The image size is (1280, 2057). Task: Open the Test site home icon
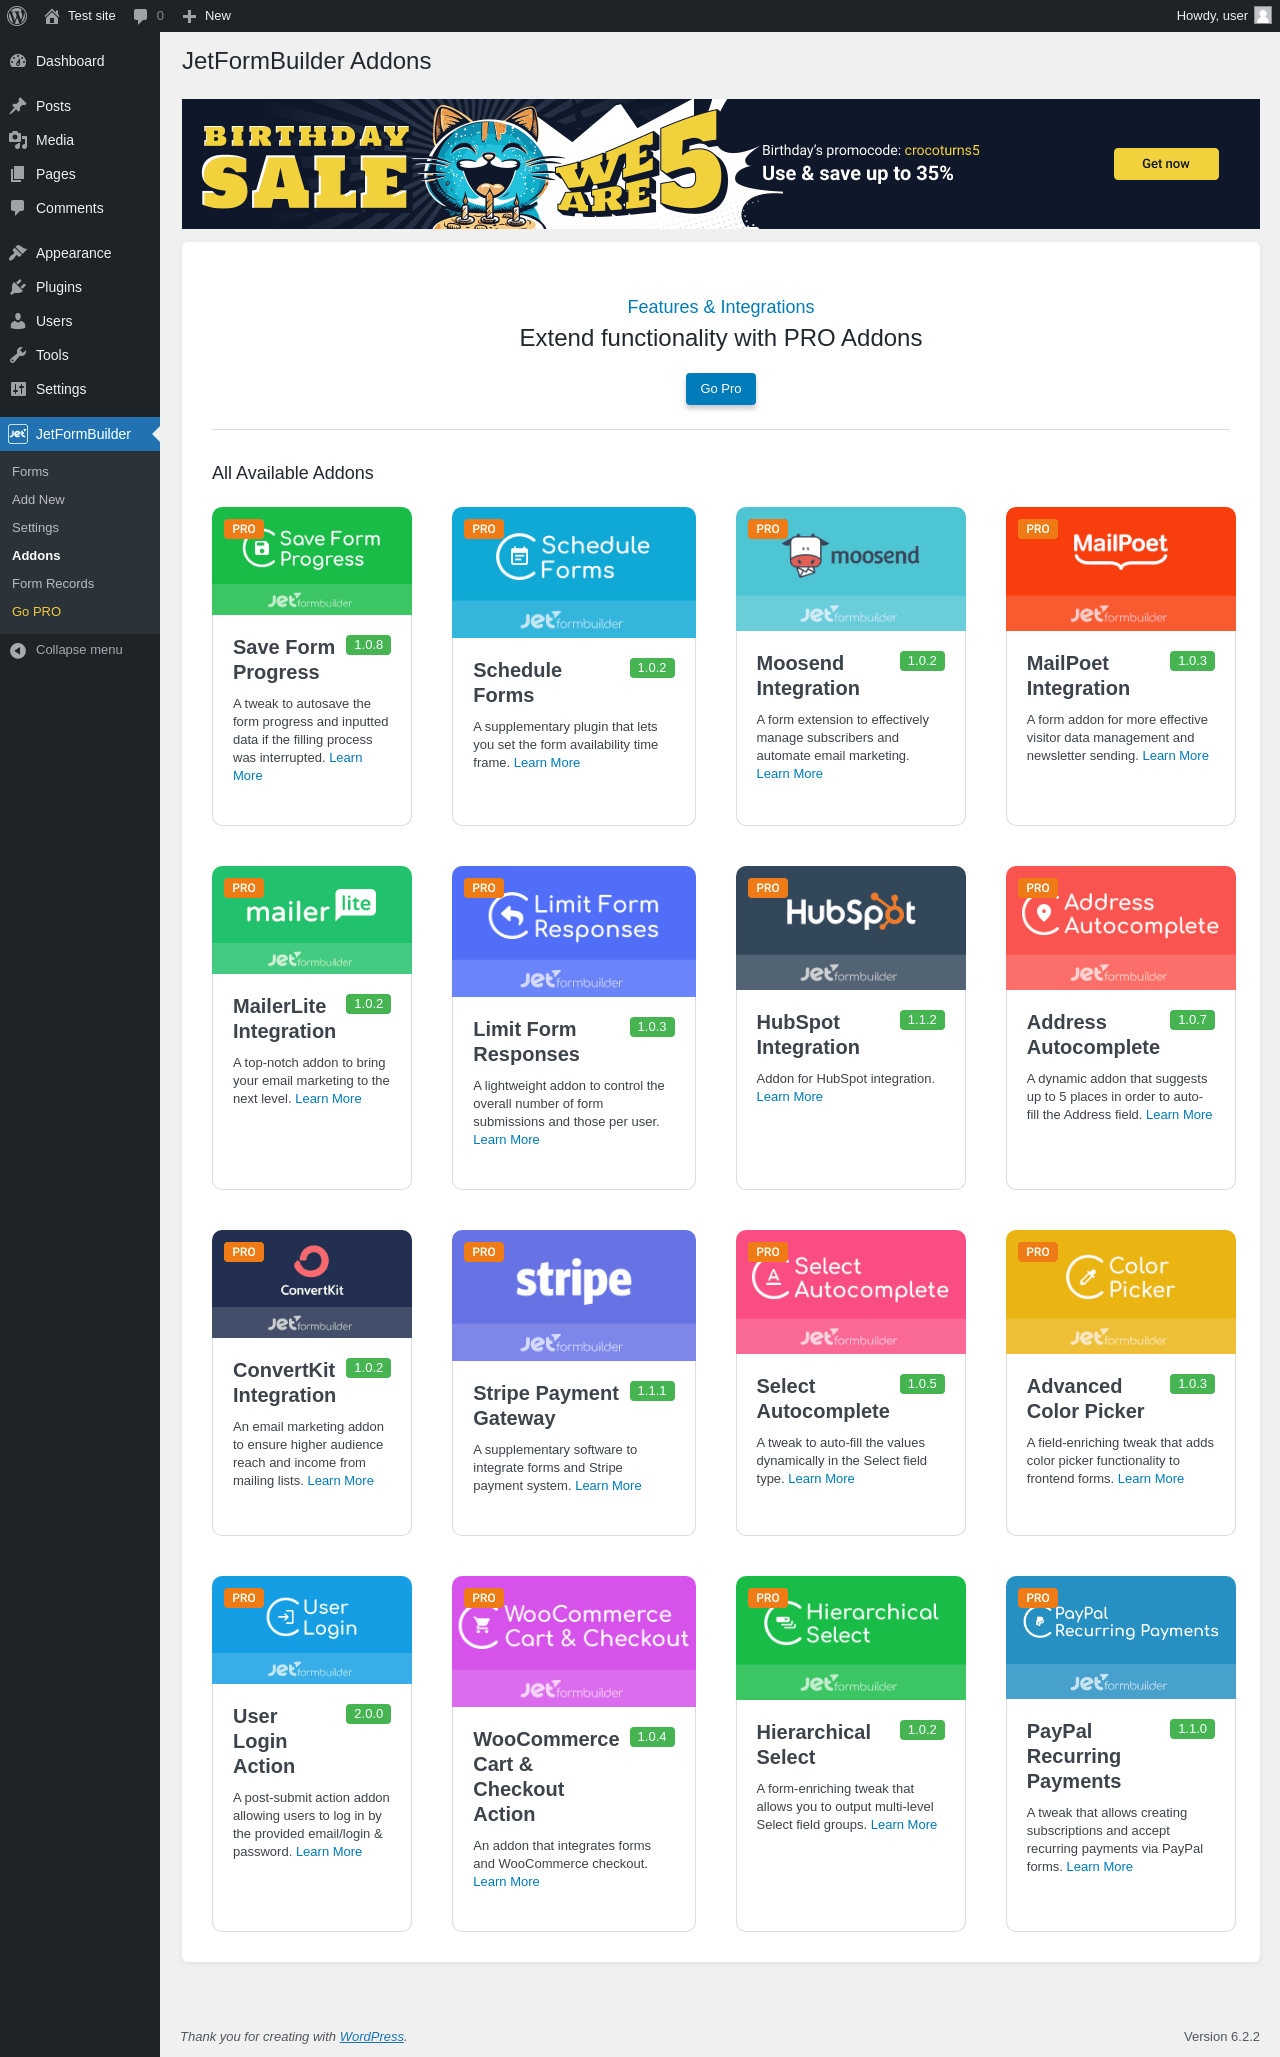point(52,16)
